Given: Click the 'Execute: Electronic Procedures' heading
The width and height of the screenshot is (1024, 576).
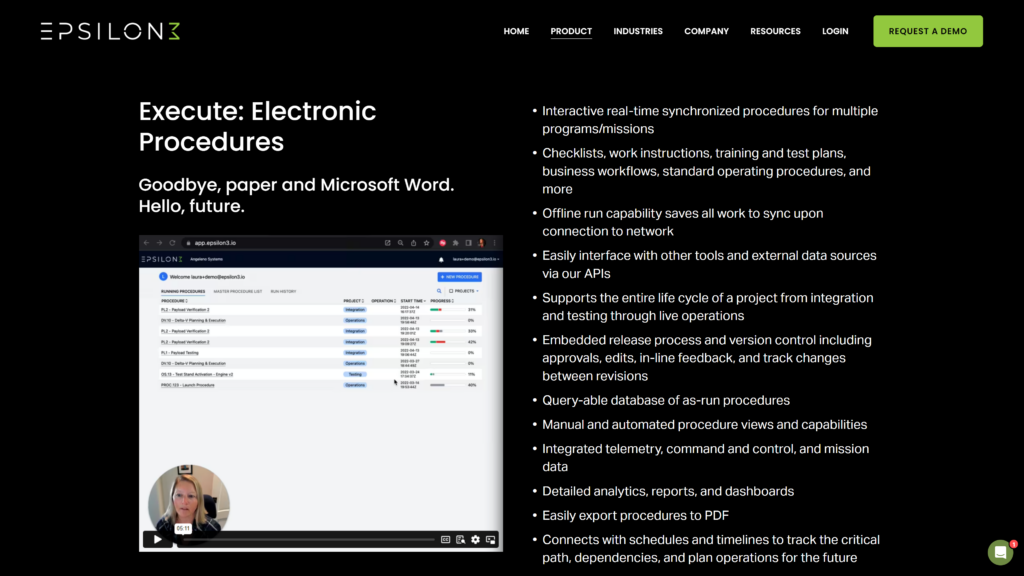Looking at the screenshot, I should coord(257,127).
